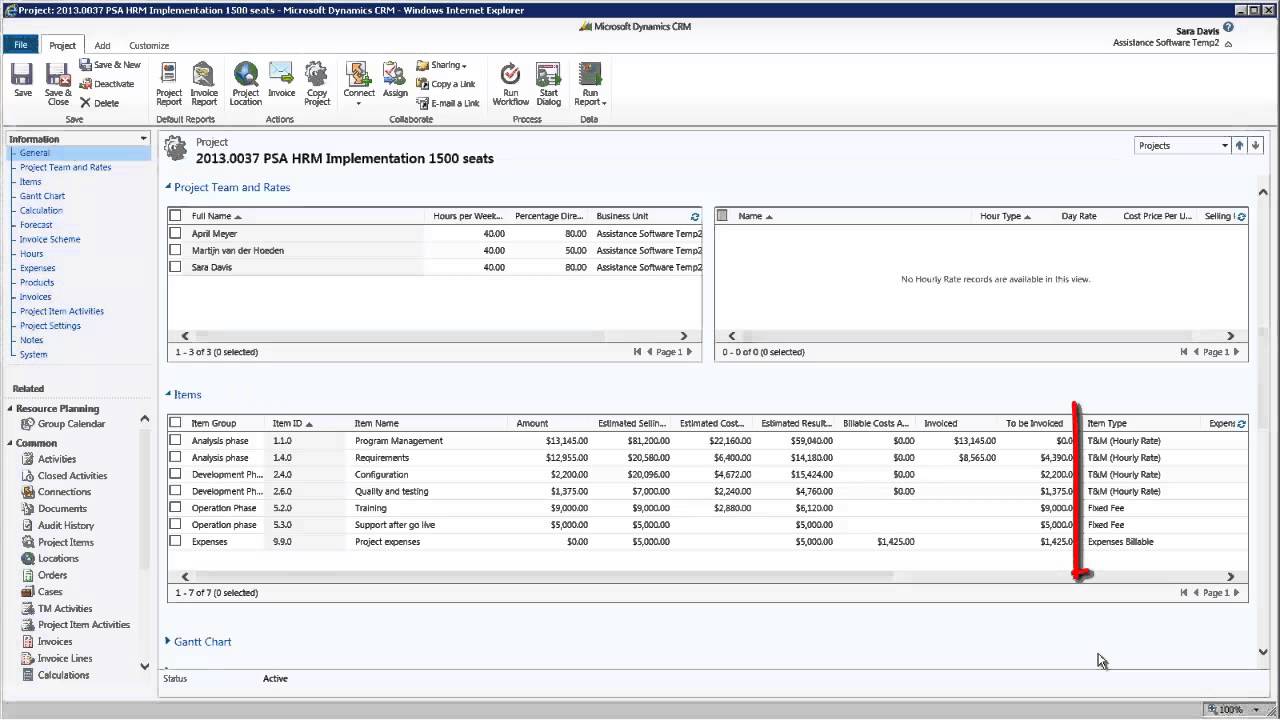1280x720 pixels.
Task: Check the Project expenses item row
Action: click(x=176, y=541)
